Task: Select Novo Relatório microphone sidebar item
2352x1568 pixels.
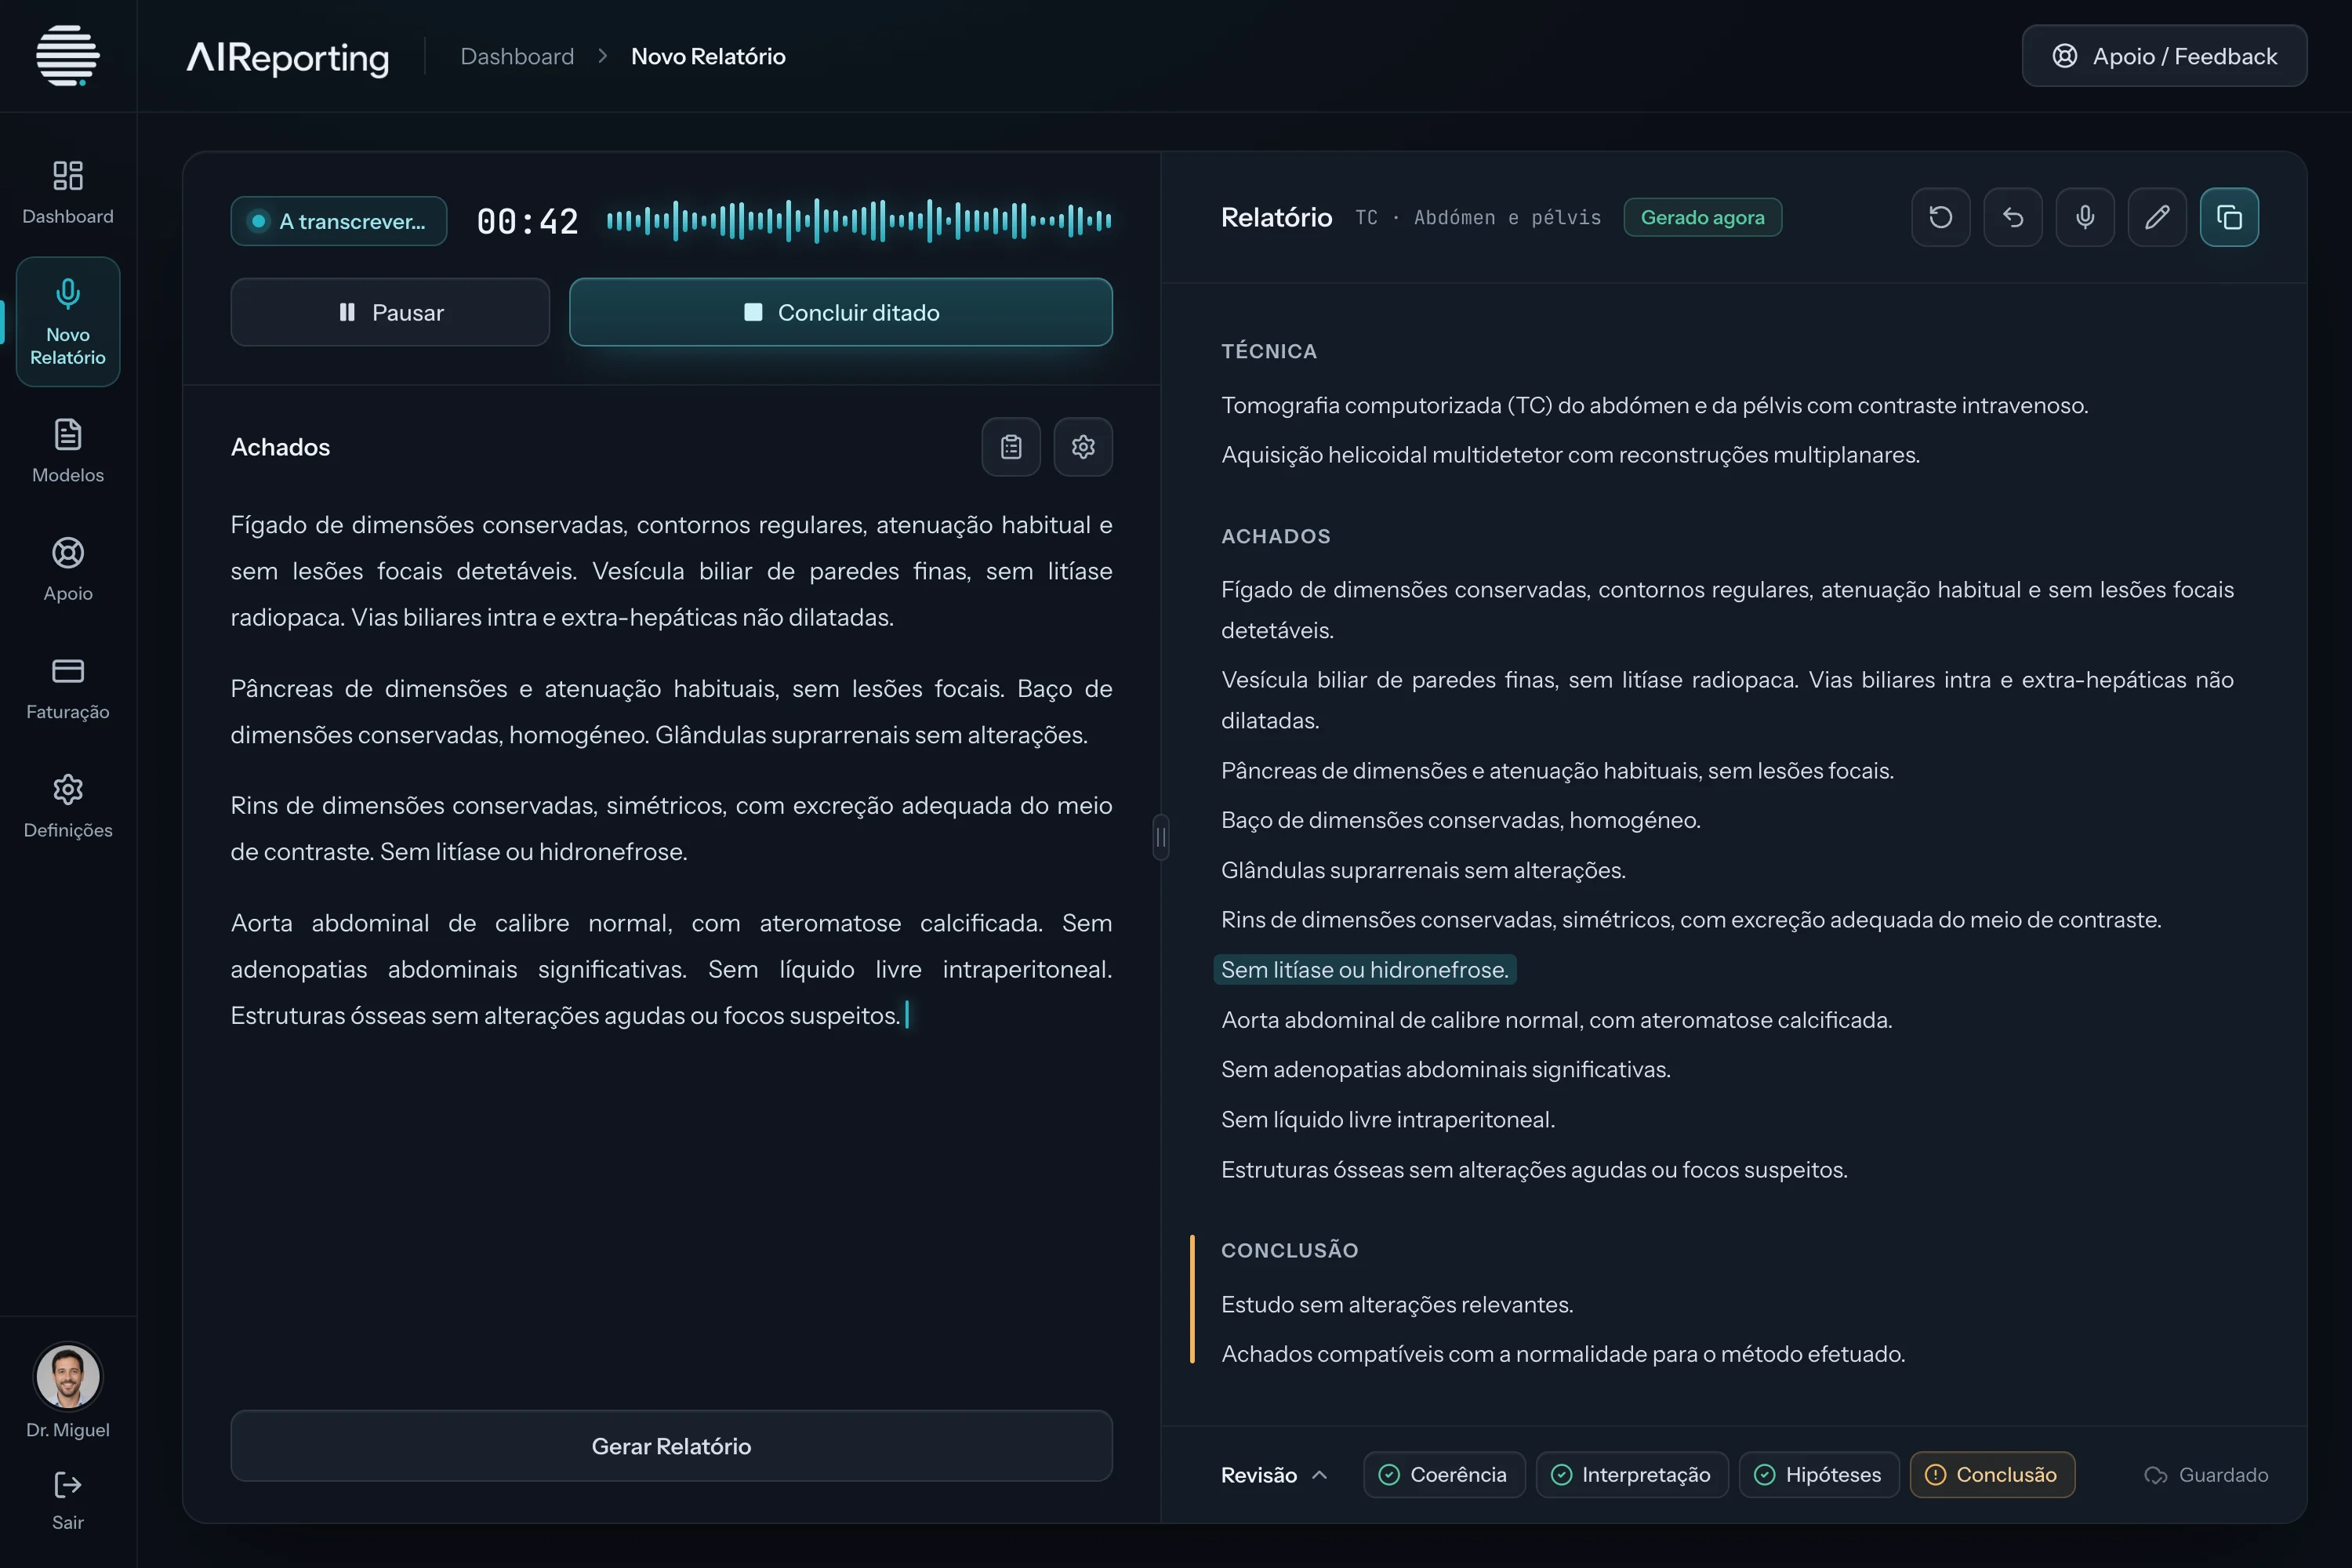Action: click(x=68, y=321)
